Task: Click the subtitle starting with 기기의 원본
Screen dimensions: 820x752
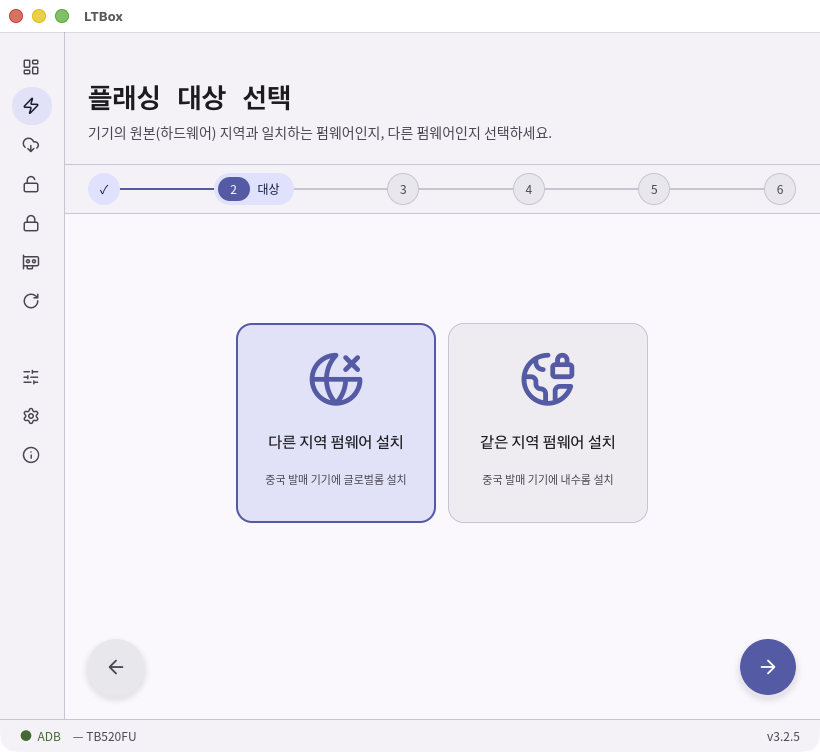Action: pos(320,133)
